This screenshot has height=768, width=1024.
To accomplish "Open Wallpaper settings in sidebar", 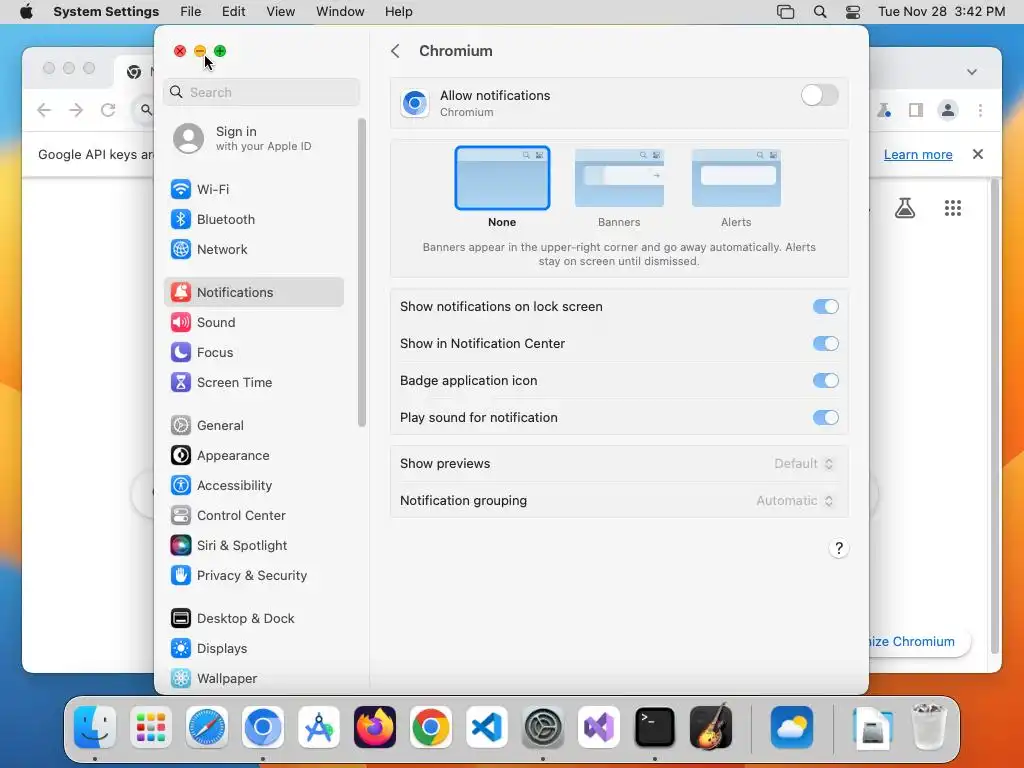I will (x=253, y=679).
